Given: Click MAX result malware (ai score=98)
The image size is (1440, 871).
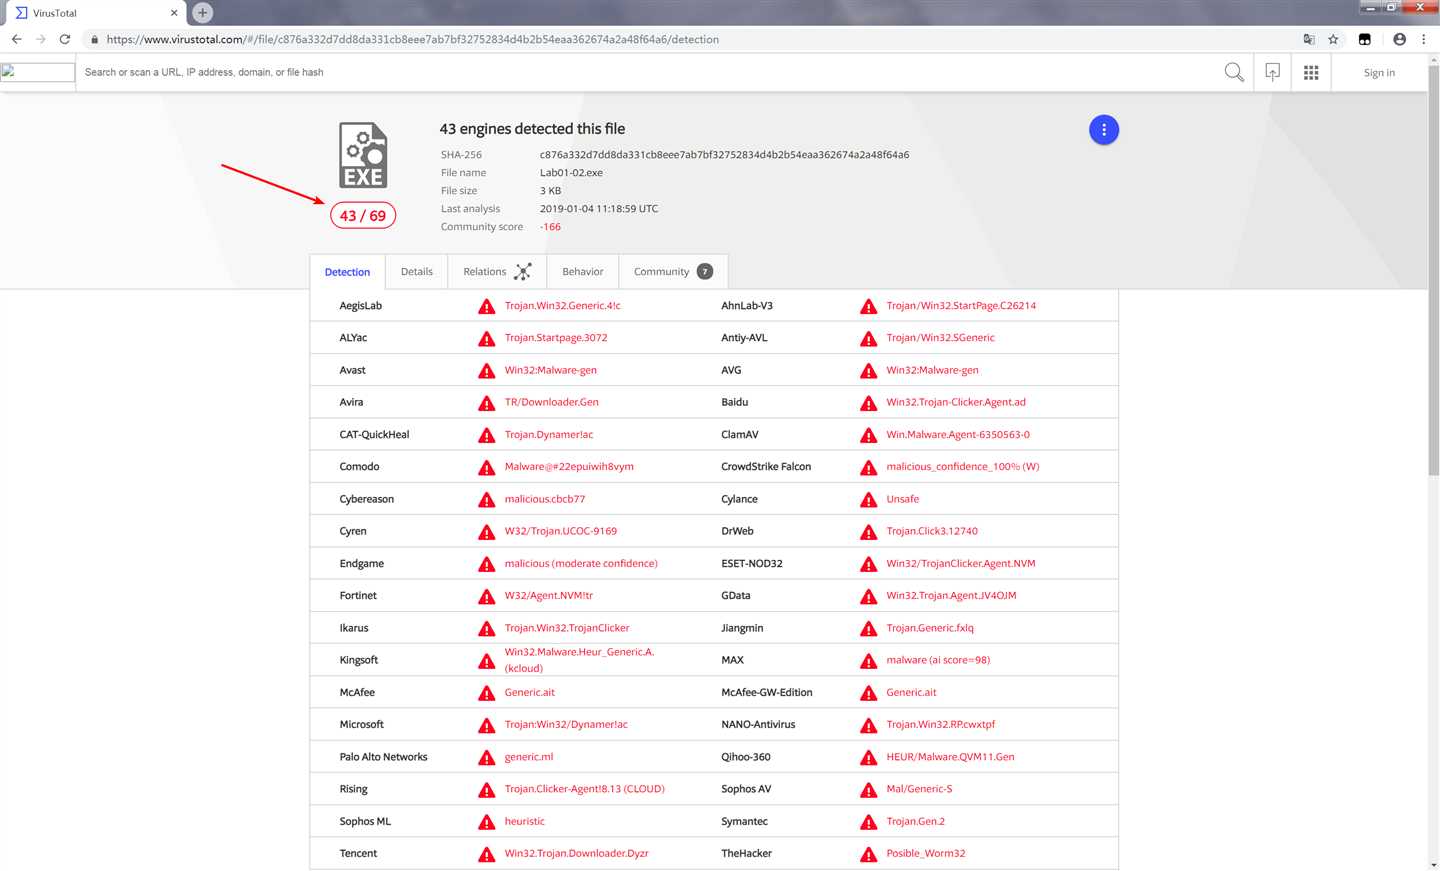Looking at the screenshot, I should click(x=938, y=660).
